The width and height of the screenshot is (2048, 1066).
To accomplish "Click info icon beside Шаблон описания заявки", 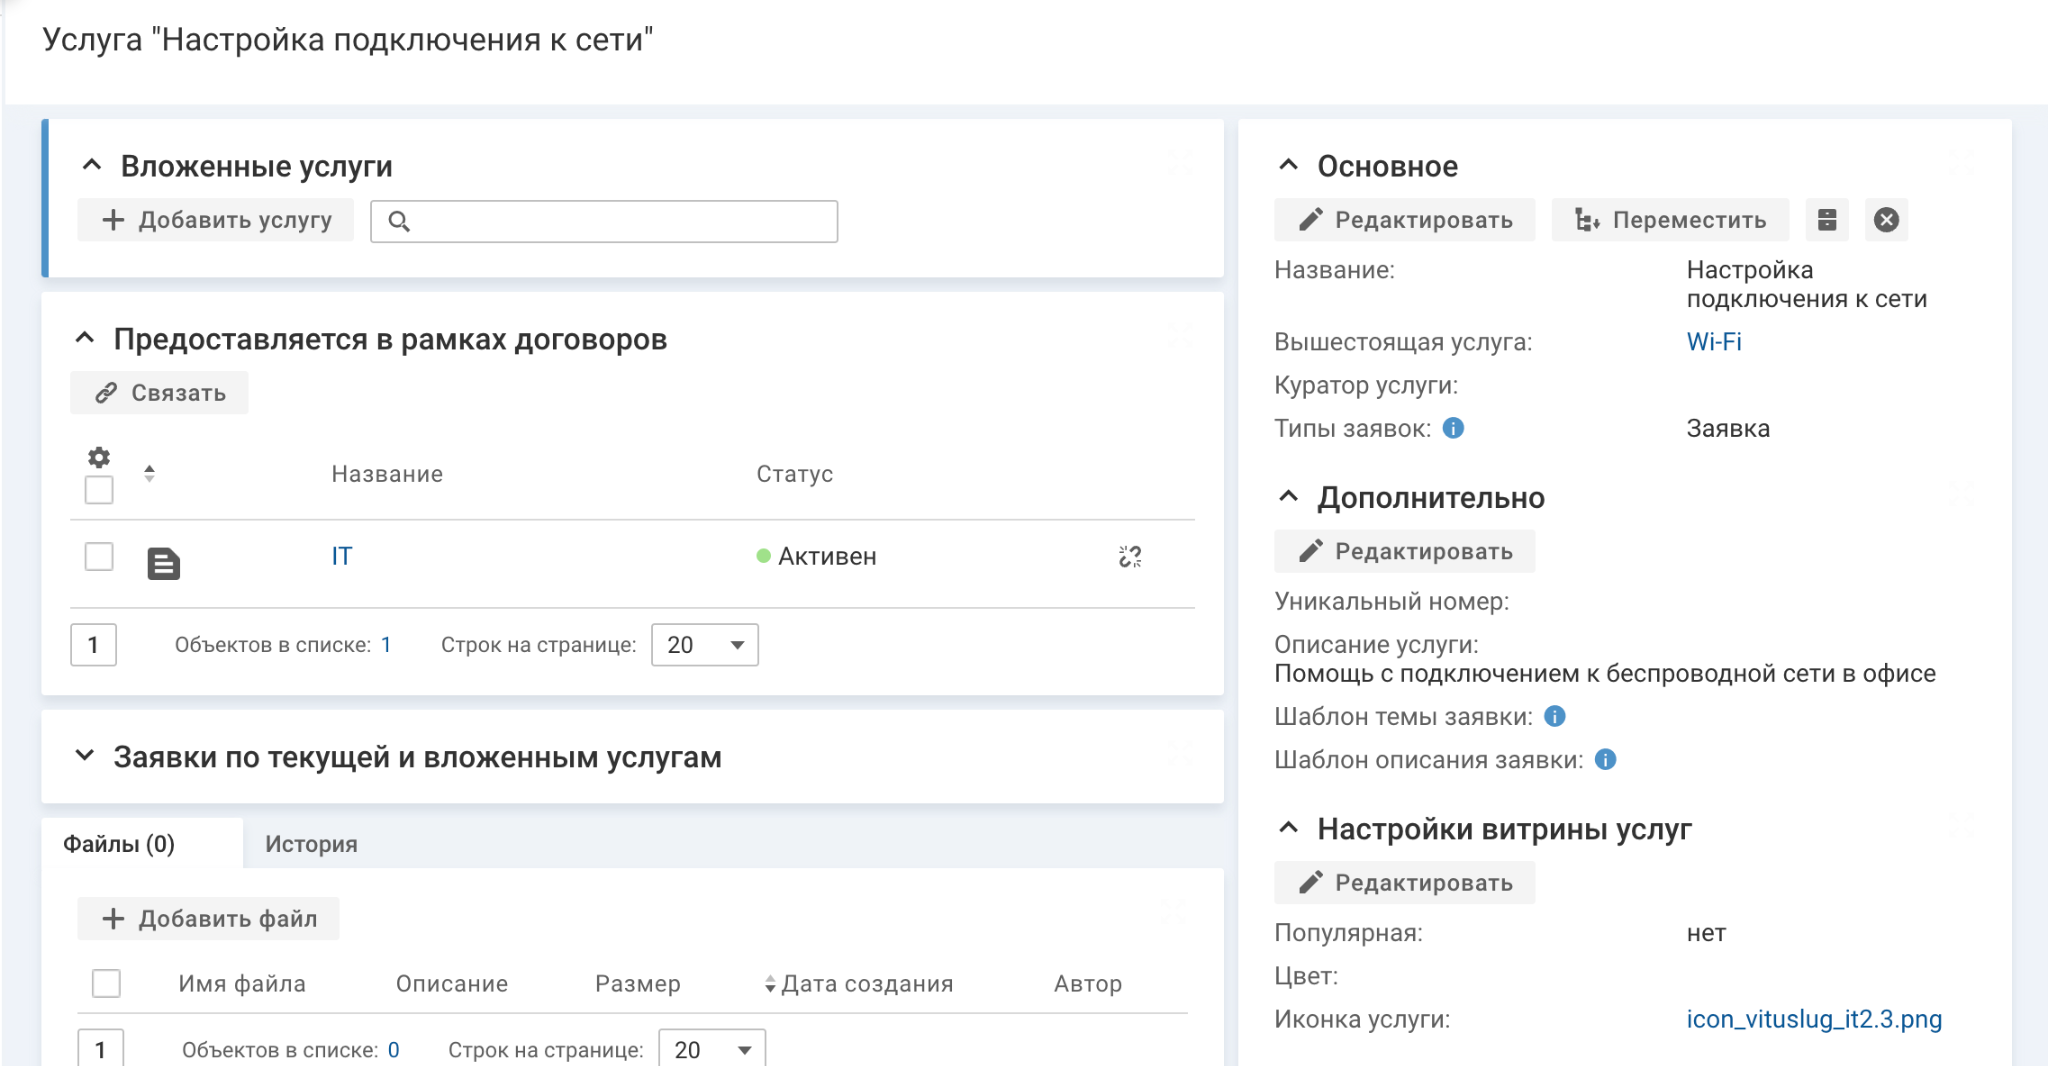I will coord(1606,760).
